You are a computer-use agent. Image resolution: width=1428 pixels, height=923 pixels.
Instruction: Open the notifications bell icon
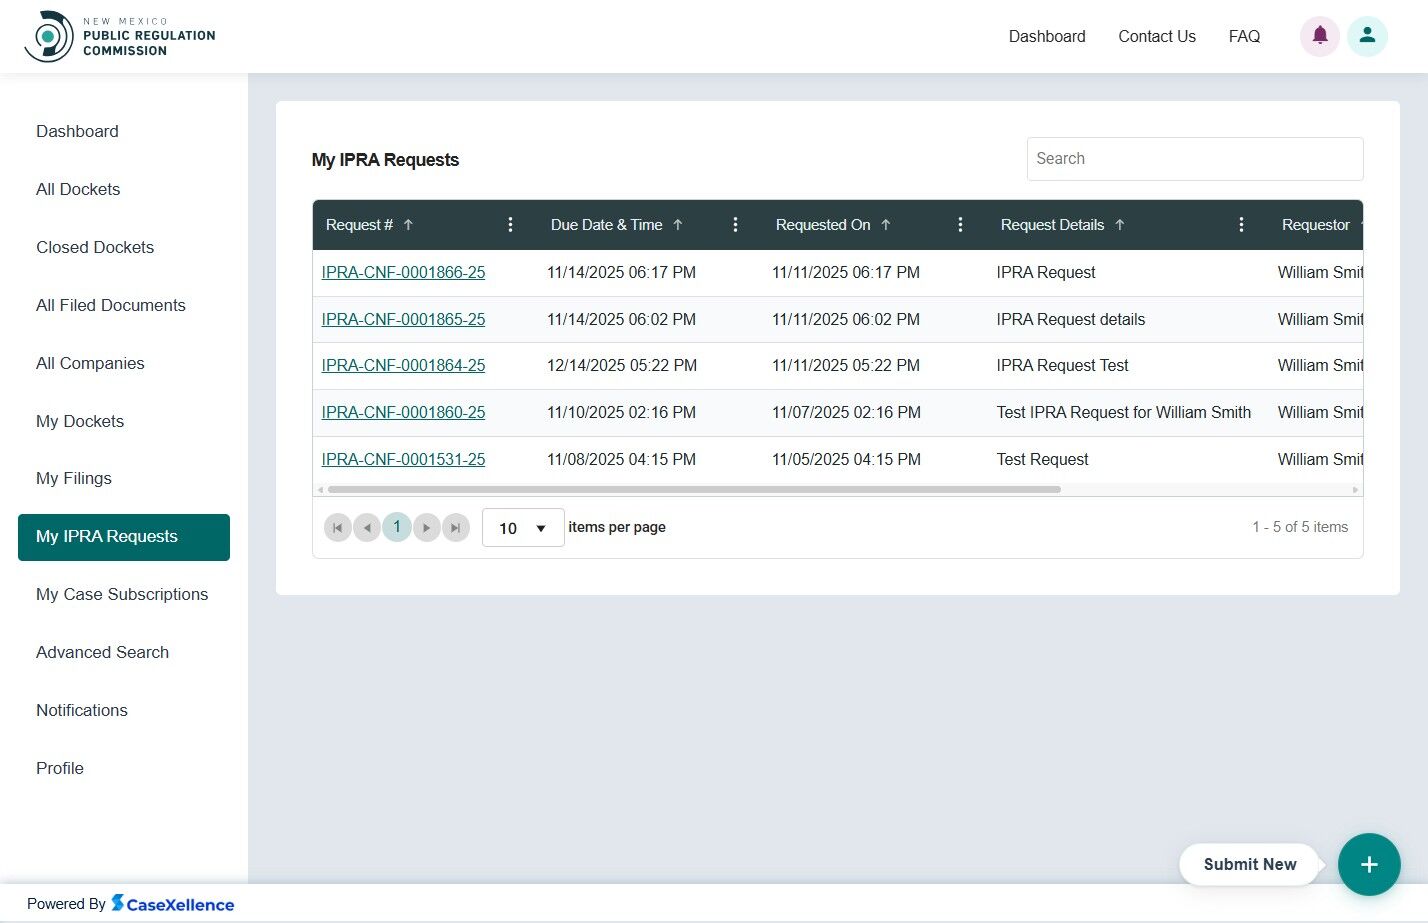pos(1320,36)
